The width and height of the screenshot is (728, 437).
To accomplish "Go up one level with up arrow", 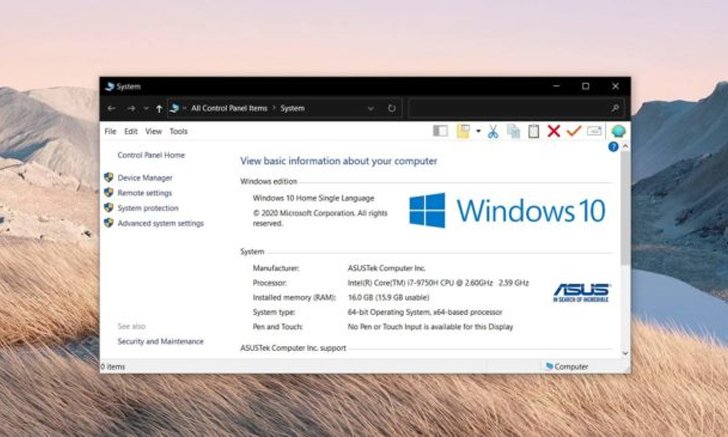I will click(x=159, y=108).
